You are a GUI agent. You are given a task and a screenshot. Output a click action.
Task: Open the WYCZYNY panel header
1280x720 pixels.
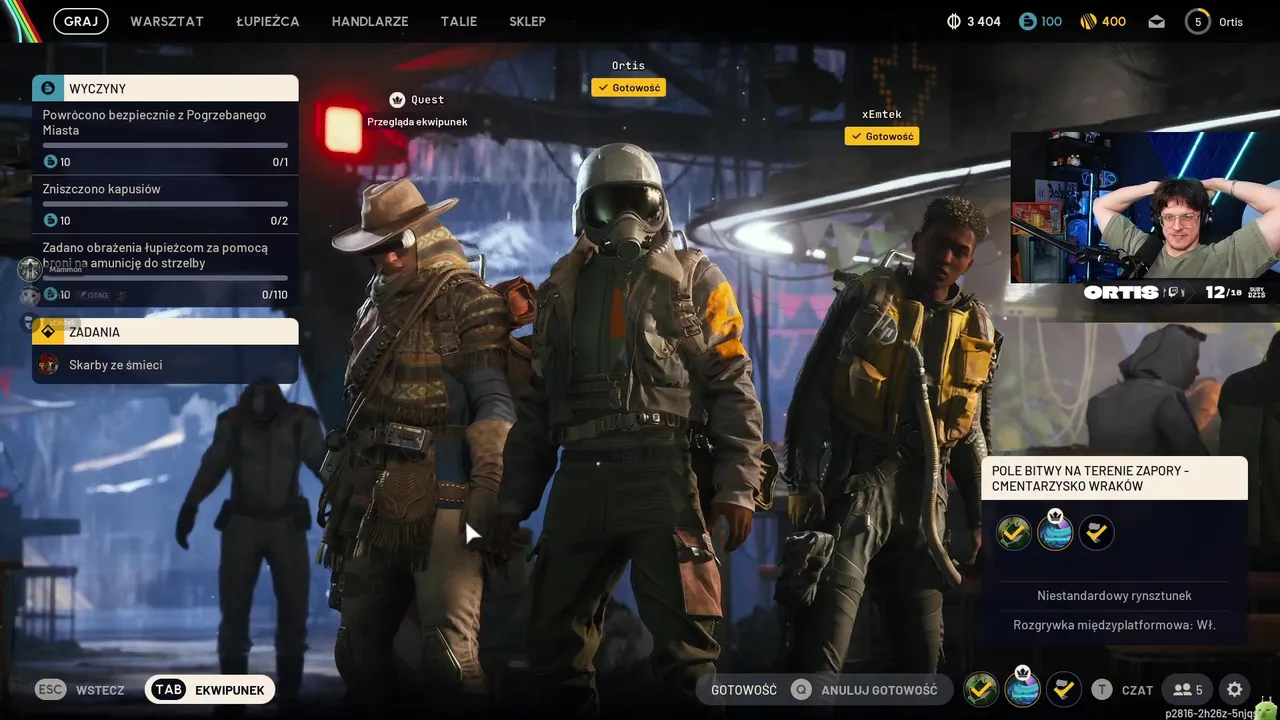(165, 88)
